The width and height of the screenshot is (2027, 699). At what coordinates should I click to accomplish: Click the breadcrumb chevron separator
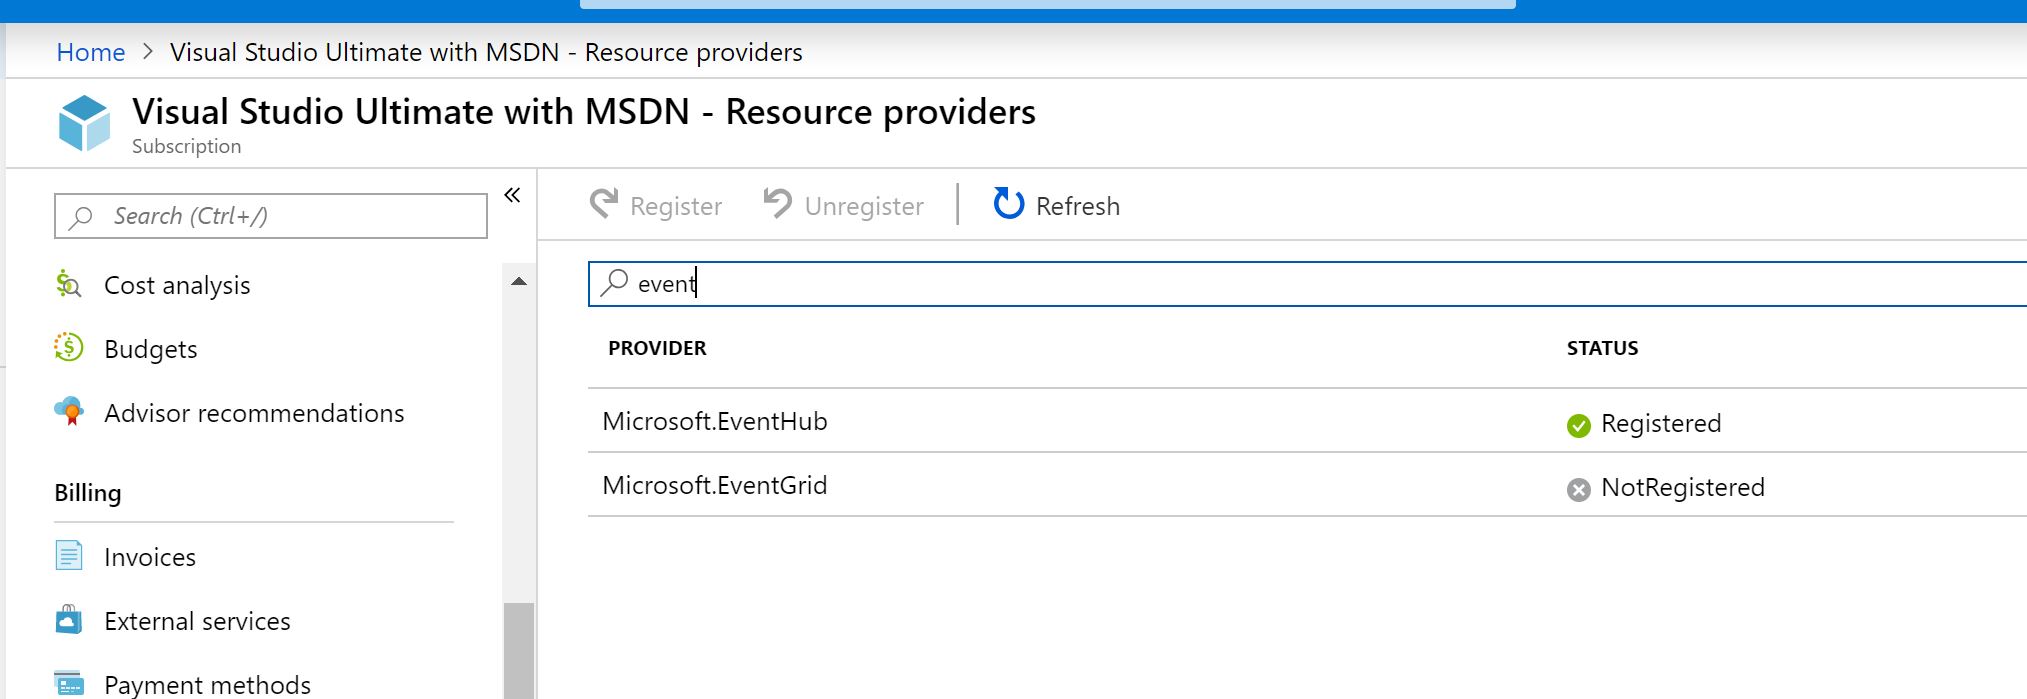(x=148, y=51)
